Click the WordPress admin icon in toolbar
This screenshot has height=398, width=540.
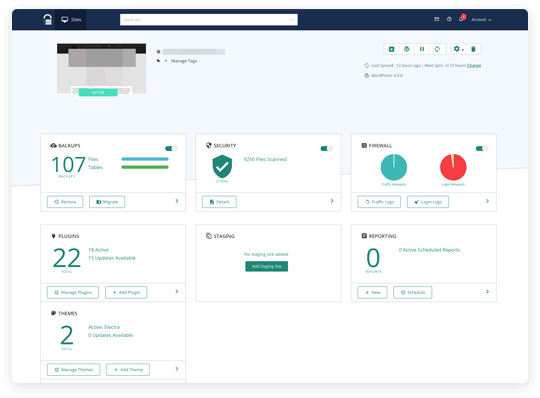click(407, 49)
